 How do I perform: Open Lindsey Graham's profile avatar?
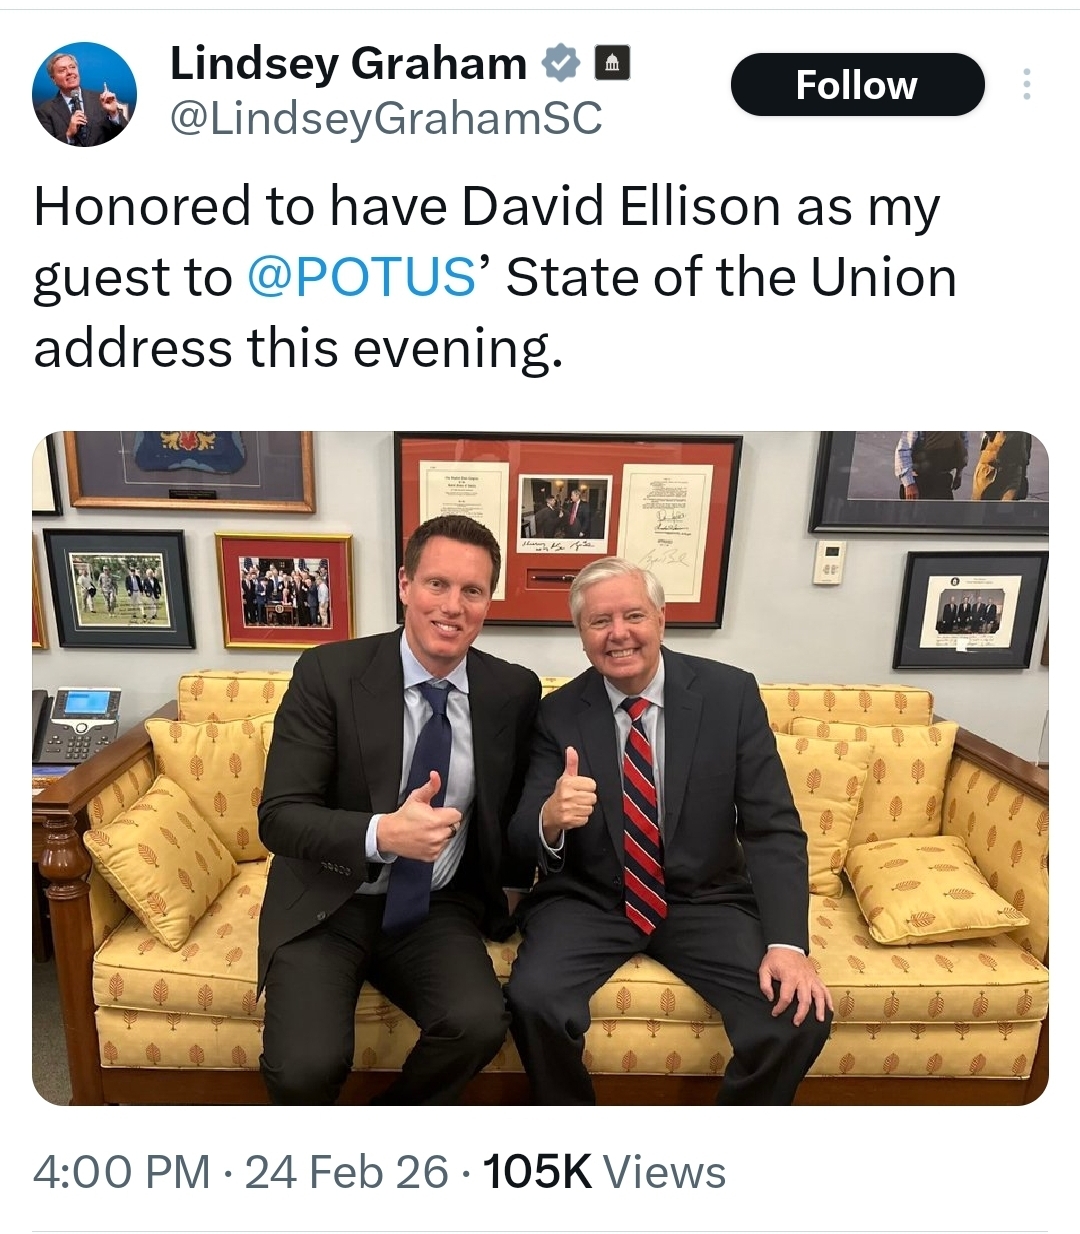pyautogui.click(x=84, y=94)
